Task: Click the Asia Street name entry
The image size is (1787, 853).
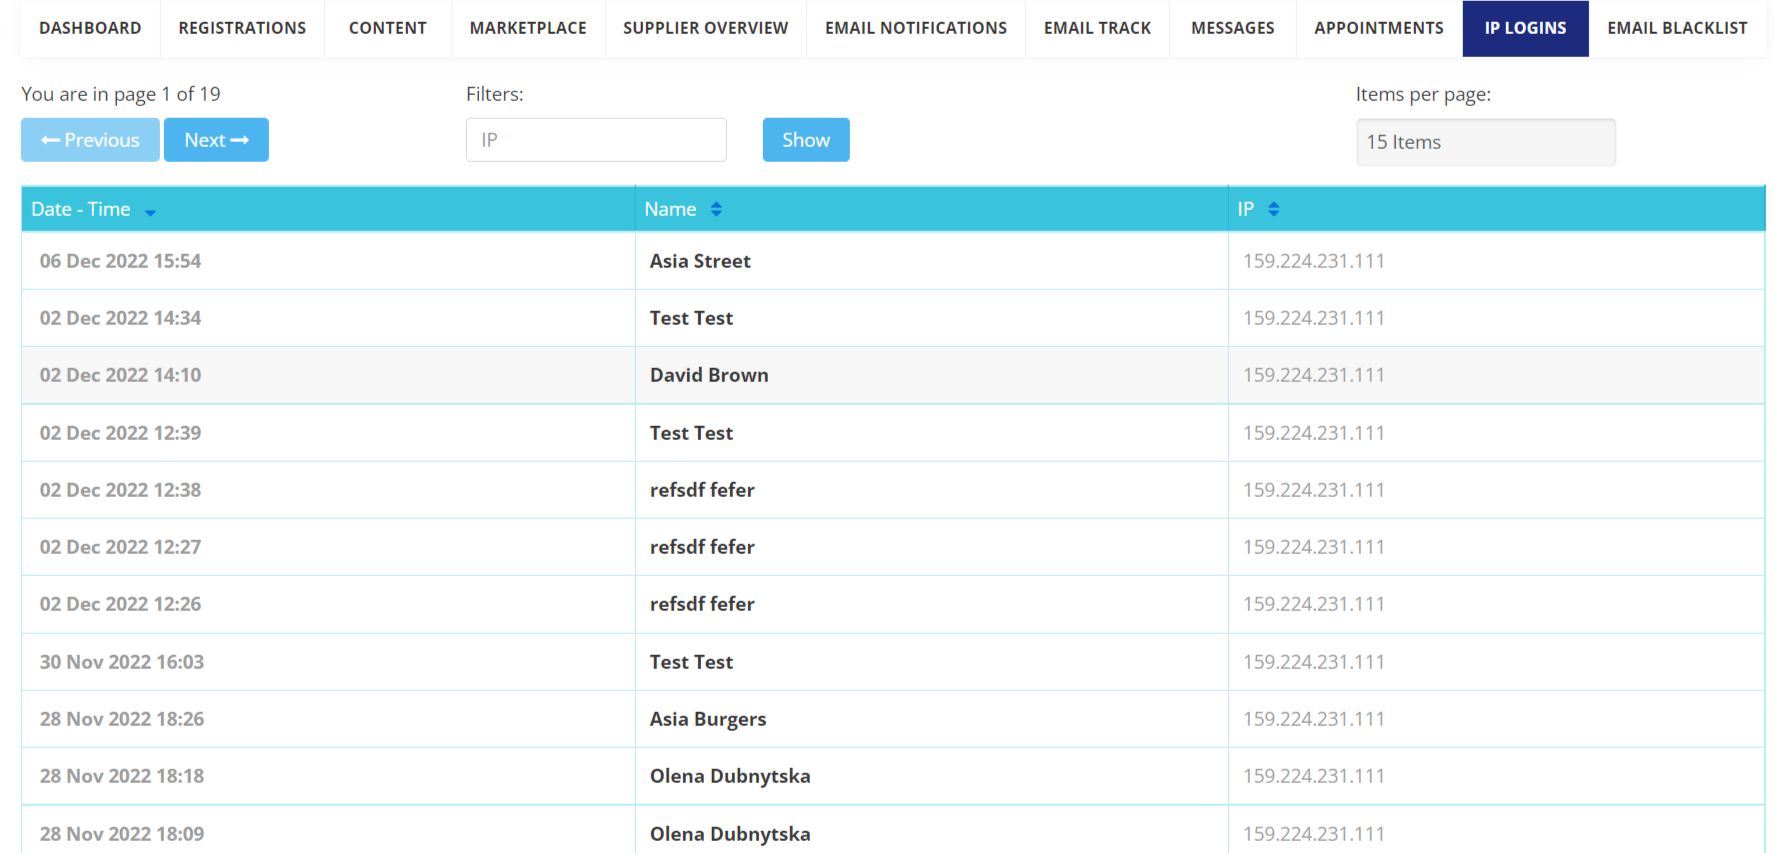Action: (700, 261)
